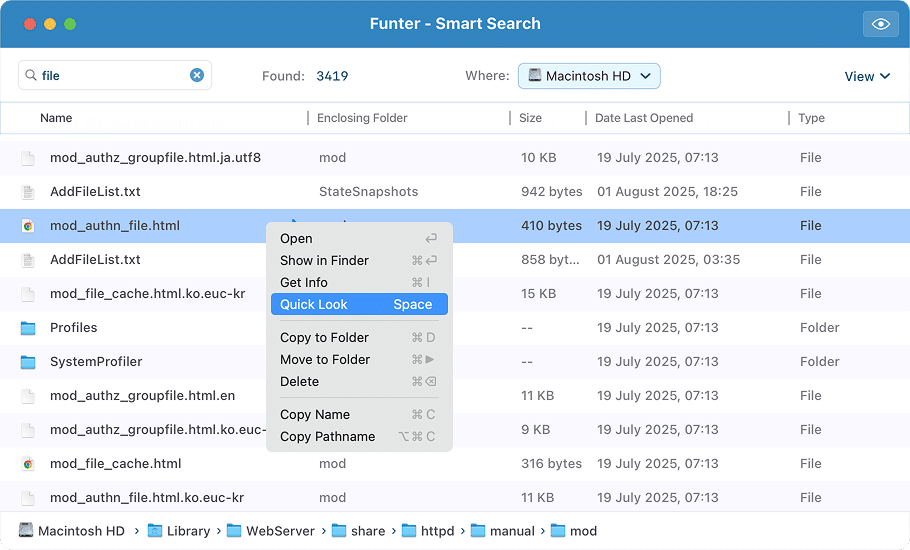Click file icon of mod_file_cache.html.ko.euc-kr

pos(28,294)
